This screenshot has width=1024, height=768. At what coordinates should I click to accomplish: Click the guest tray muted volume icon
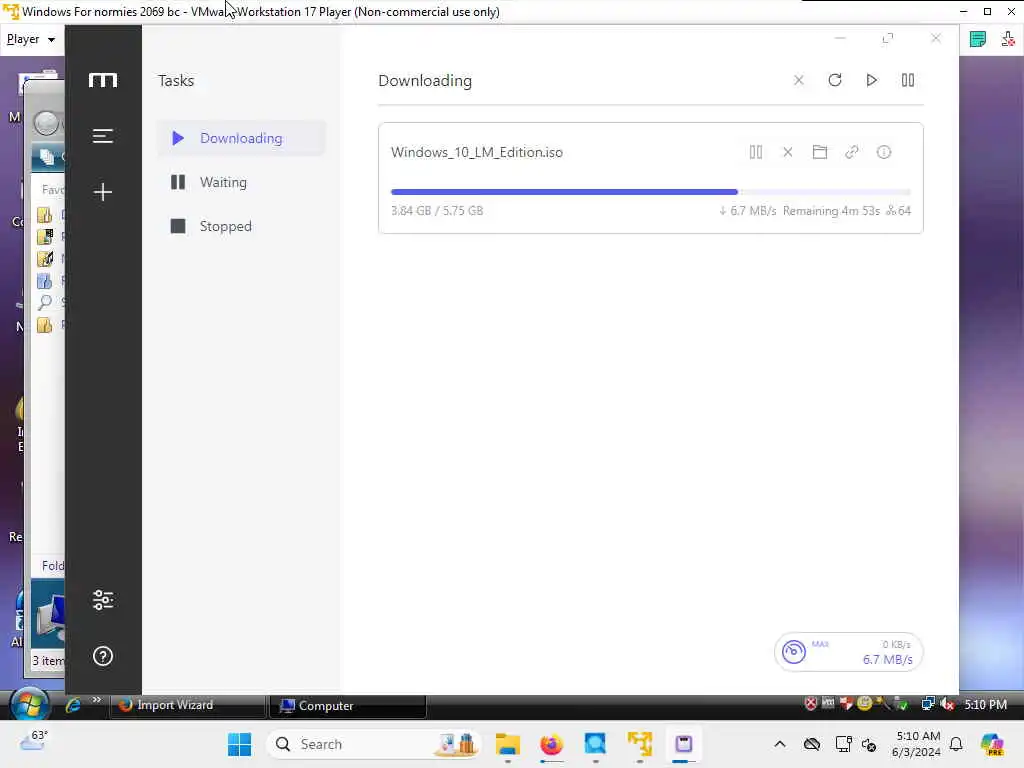tap(948, 704)
